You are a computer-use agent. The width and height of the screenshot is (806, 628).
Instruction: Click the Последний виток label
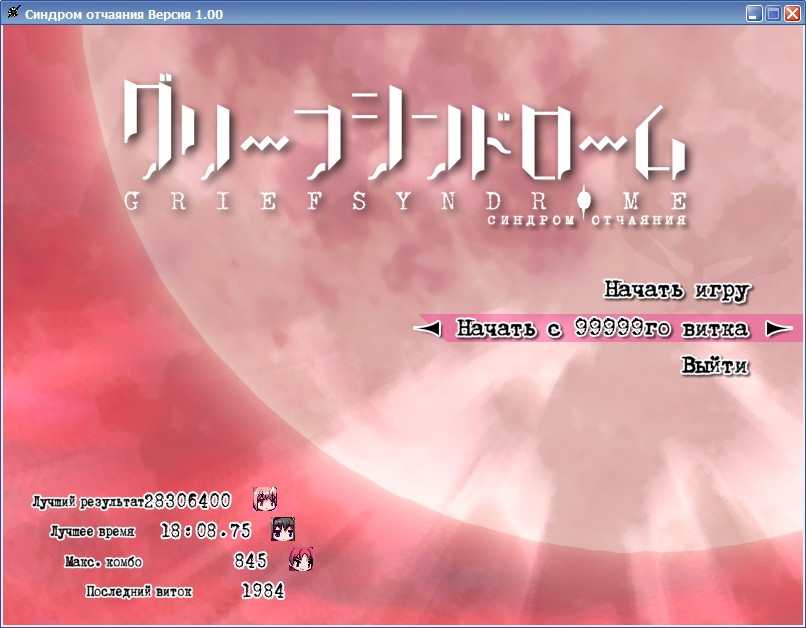(139, 592)
